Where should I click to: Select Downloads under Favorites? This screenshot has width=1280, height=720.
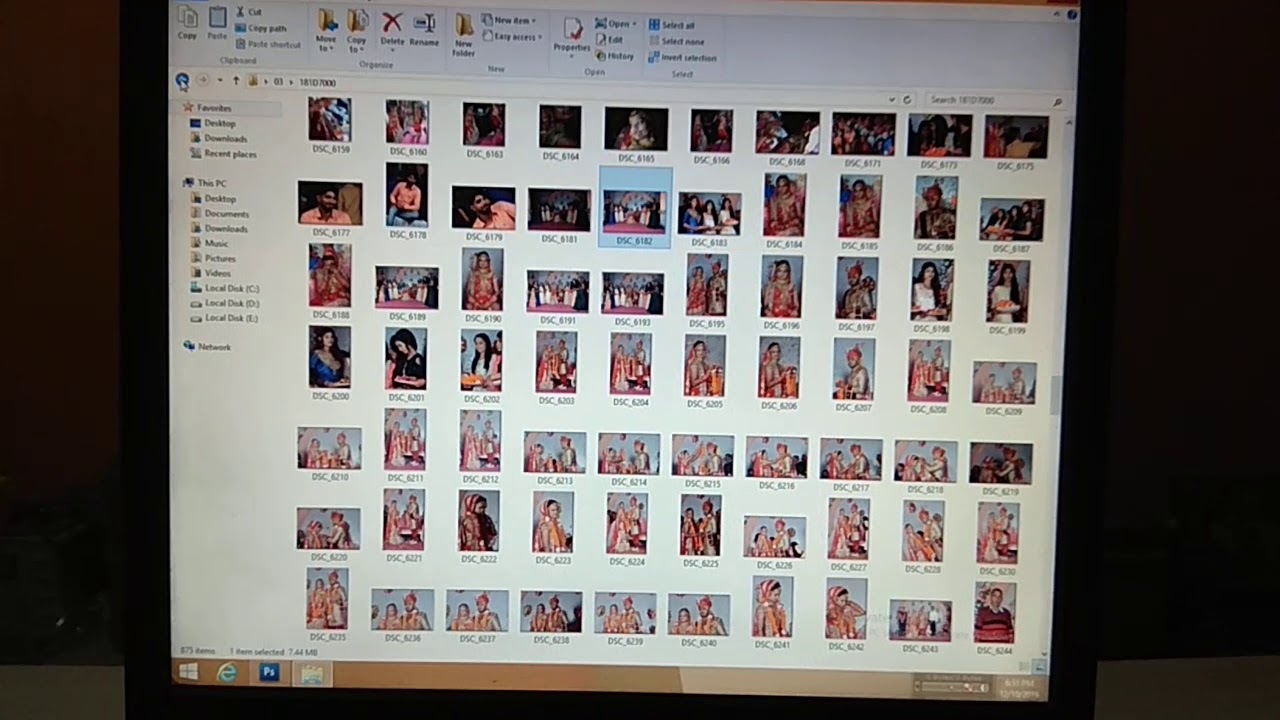(218, 139)
